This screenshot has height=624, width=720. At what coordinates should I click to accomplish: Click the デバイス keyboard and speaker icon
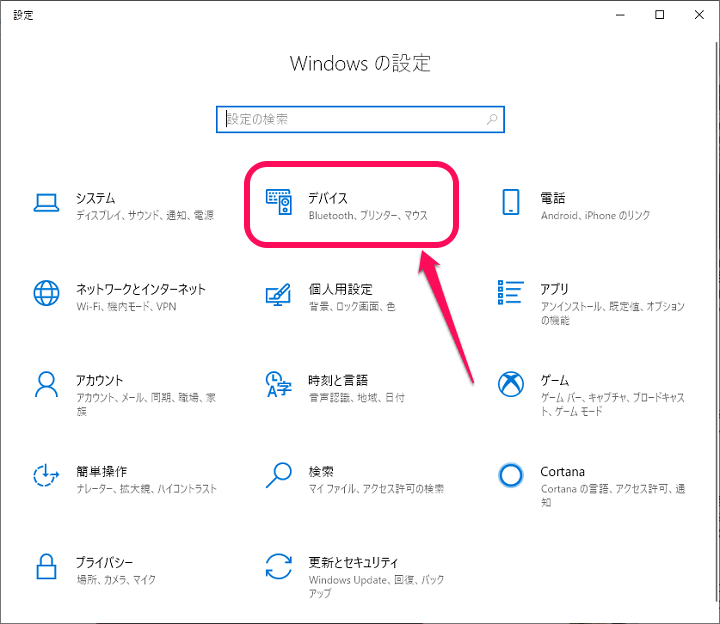[x=279, y=202]
